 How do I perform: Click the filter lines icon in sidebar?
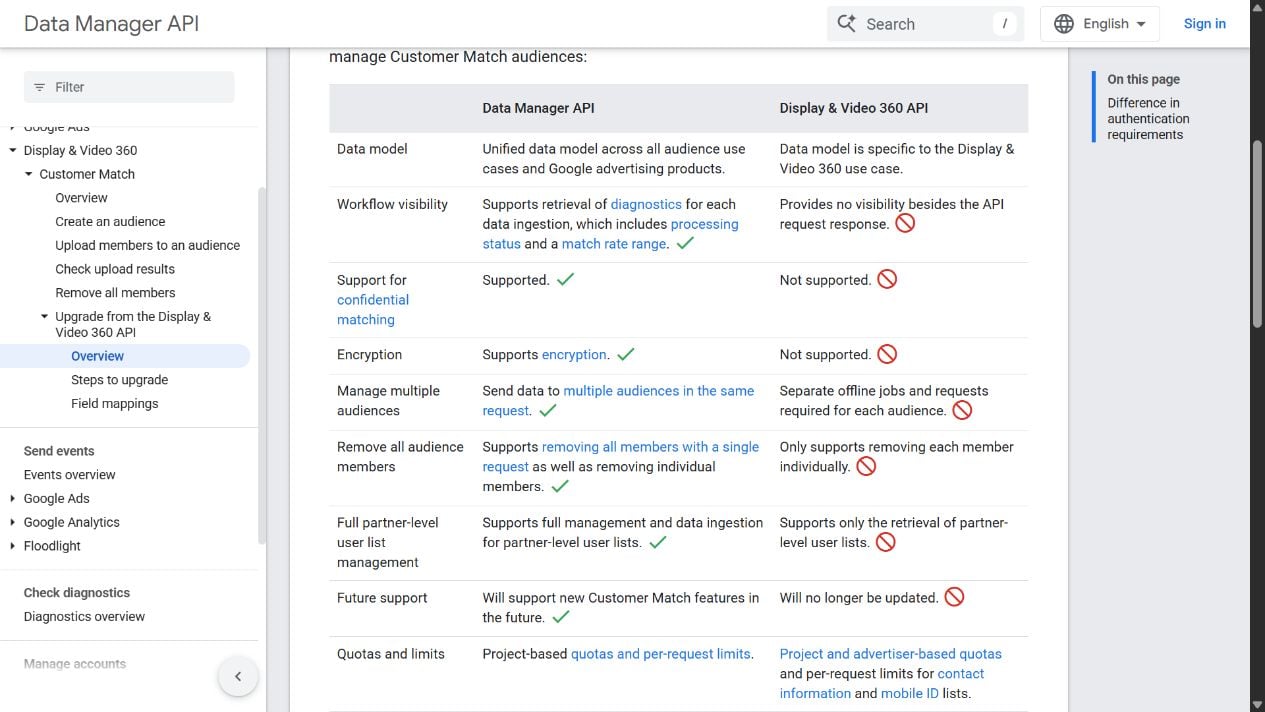pos(40,87)
